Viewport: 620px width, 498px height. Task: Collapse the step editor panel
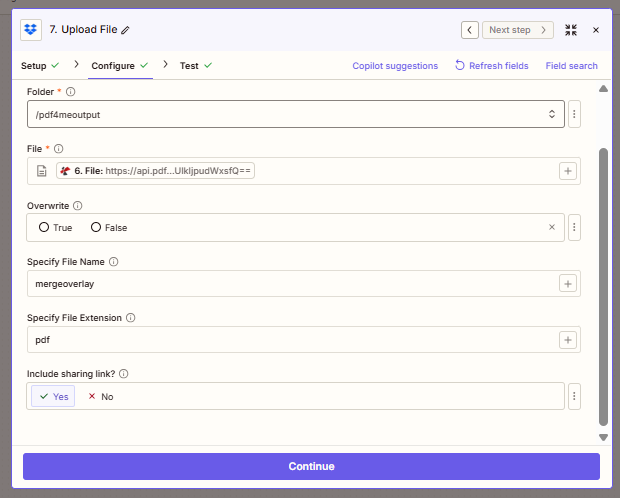coord(571,30)
